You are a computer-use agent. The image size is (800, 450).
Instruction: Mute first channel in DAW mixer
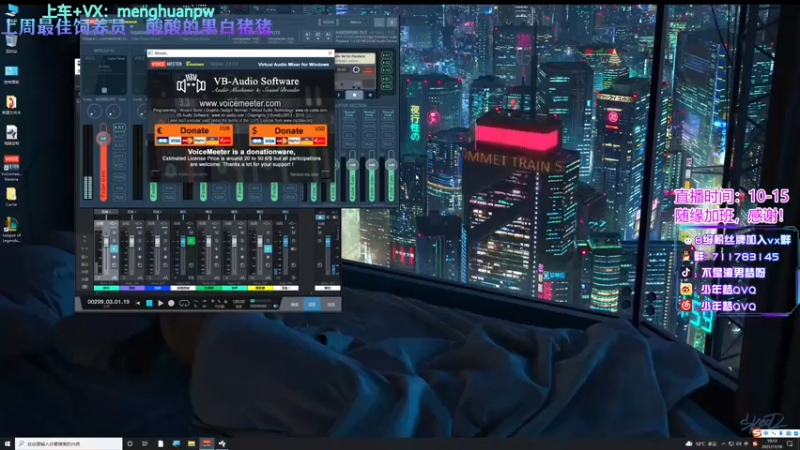[x=114, y=233]
